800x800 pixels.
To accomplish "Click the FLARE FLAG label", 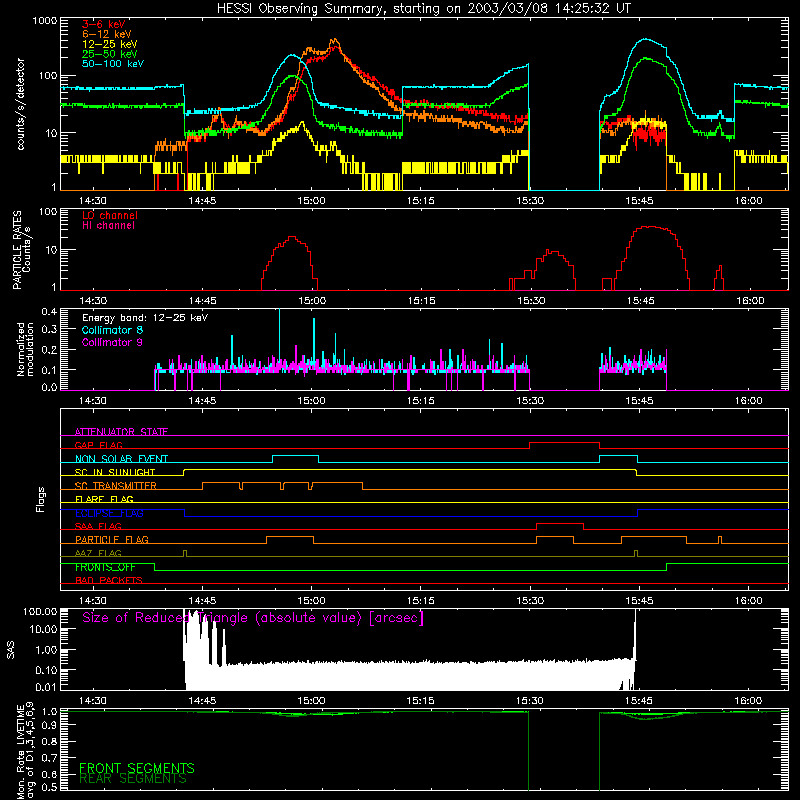I will tap(104, 499).
